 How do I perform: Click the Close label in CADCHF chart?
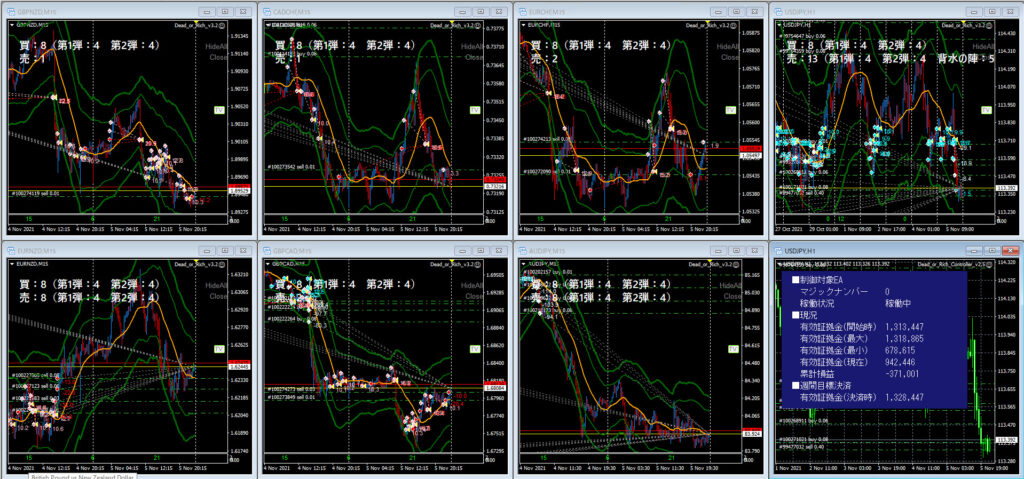click(x=473, y=58)
